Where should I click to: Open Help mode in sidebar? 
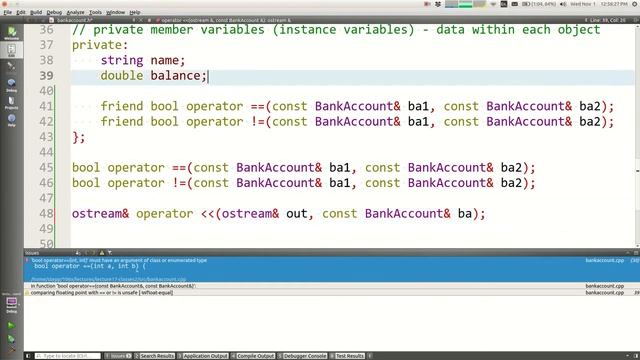(x=11, y=120)
